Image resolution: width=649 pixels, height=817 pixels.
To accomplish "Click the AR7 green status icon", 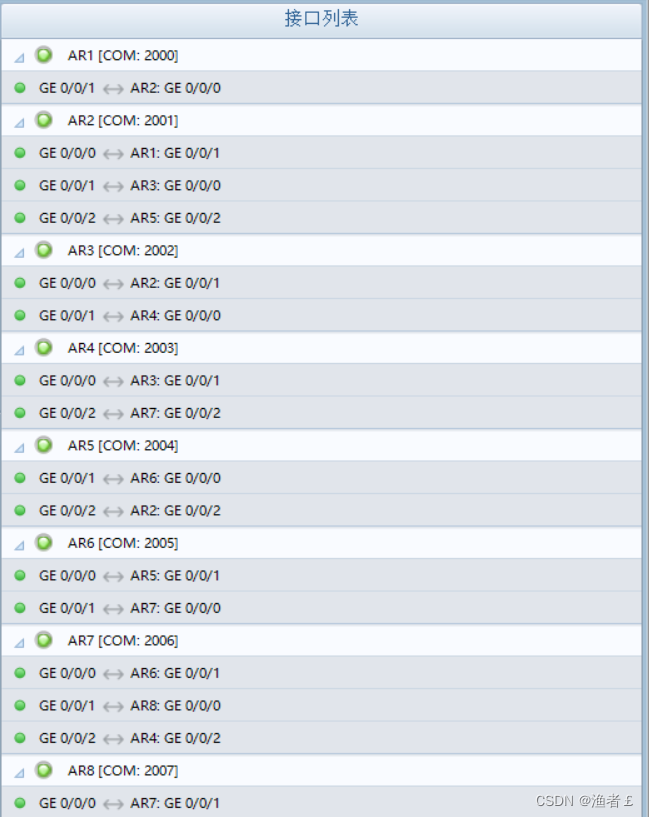I will click(44, 639).
